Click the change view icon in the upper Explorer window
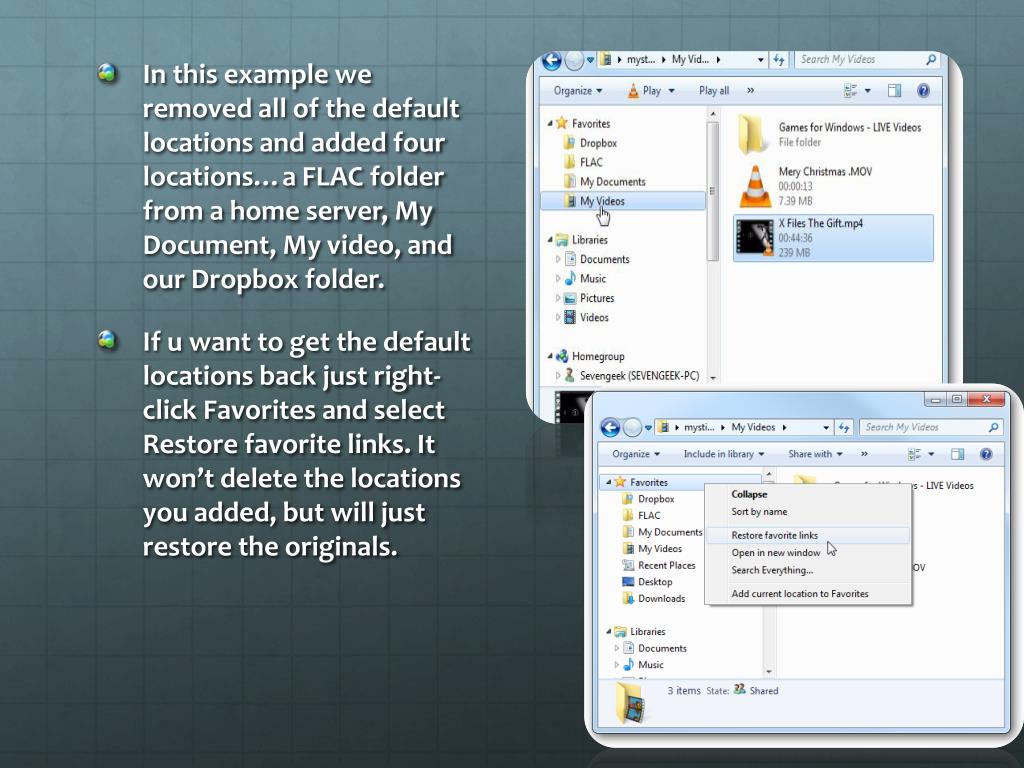The width and height of the screenshot is (1024, 768). coord(850,91)
